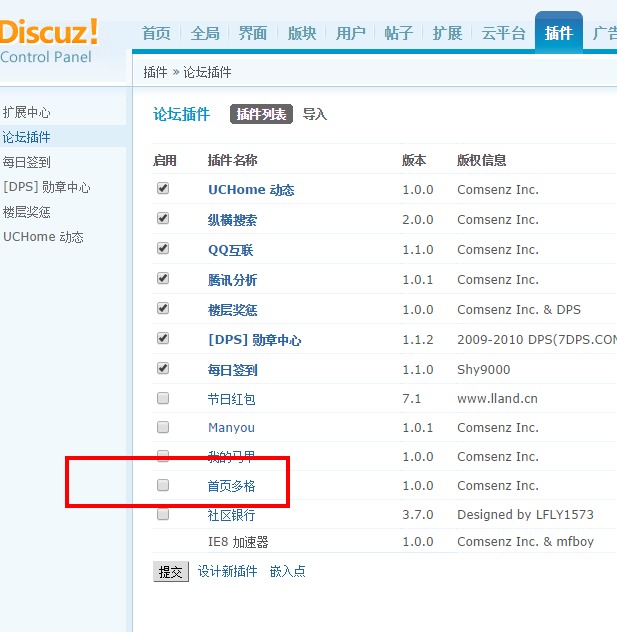Image resolution: width=617 pixels, height=632 pixels.
Task: Open the [DPS] 勋章中心 plugin list link
Action: 255,340
